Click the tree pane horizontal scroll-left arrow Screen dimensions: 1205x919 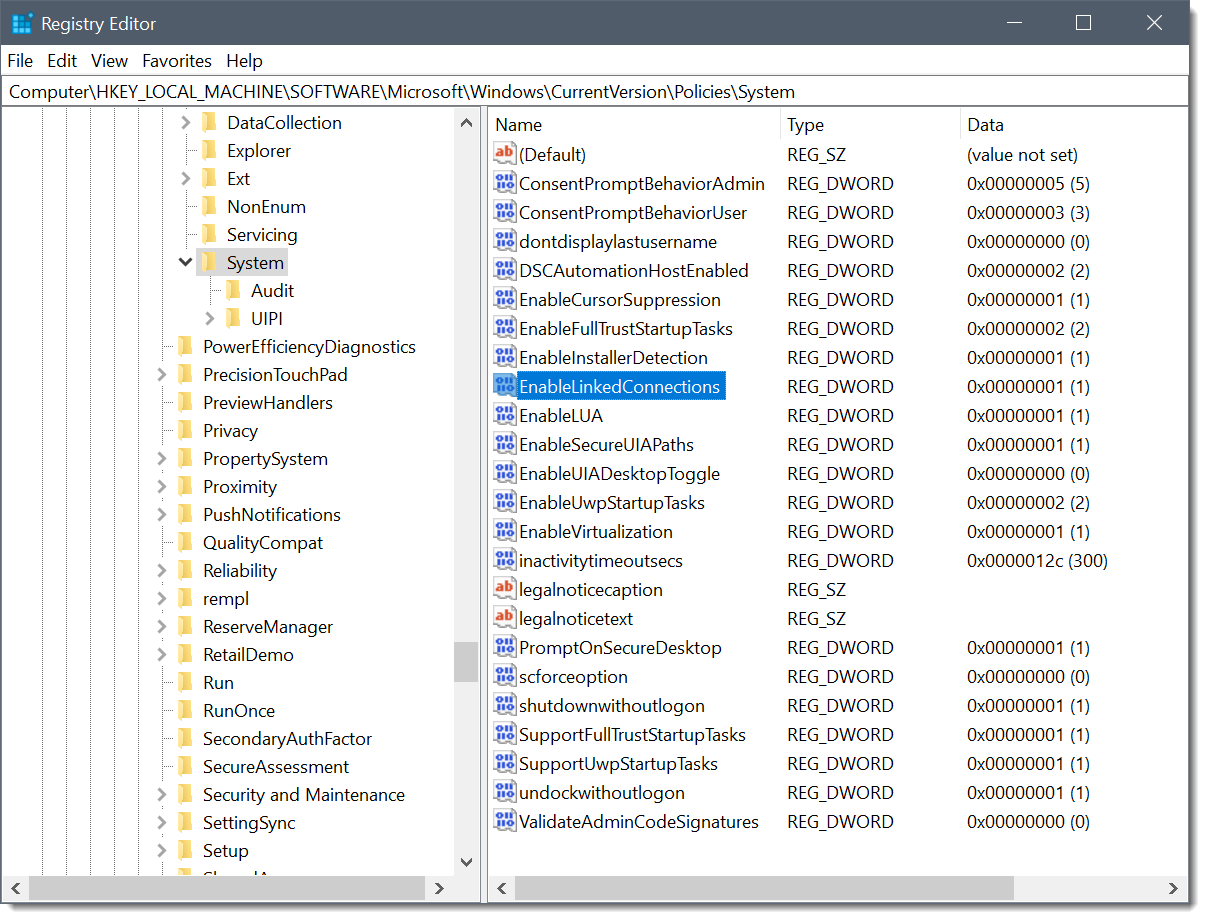pos(15,888)
